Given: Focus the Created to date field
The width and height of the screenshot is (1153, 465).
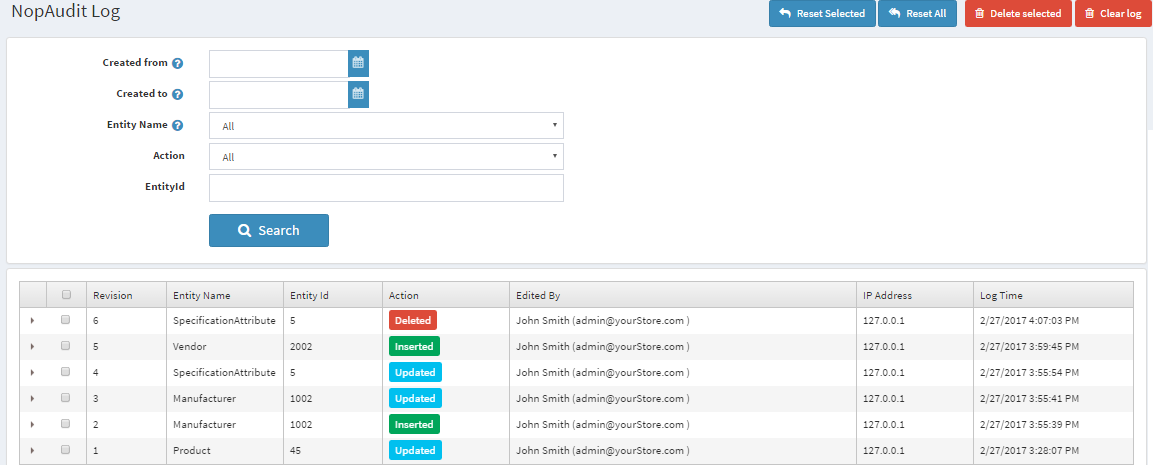Looking at the screenshot, I should 279,95.
